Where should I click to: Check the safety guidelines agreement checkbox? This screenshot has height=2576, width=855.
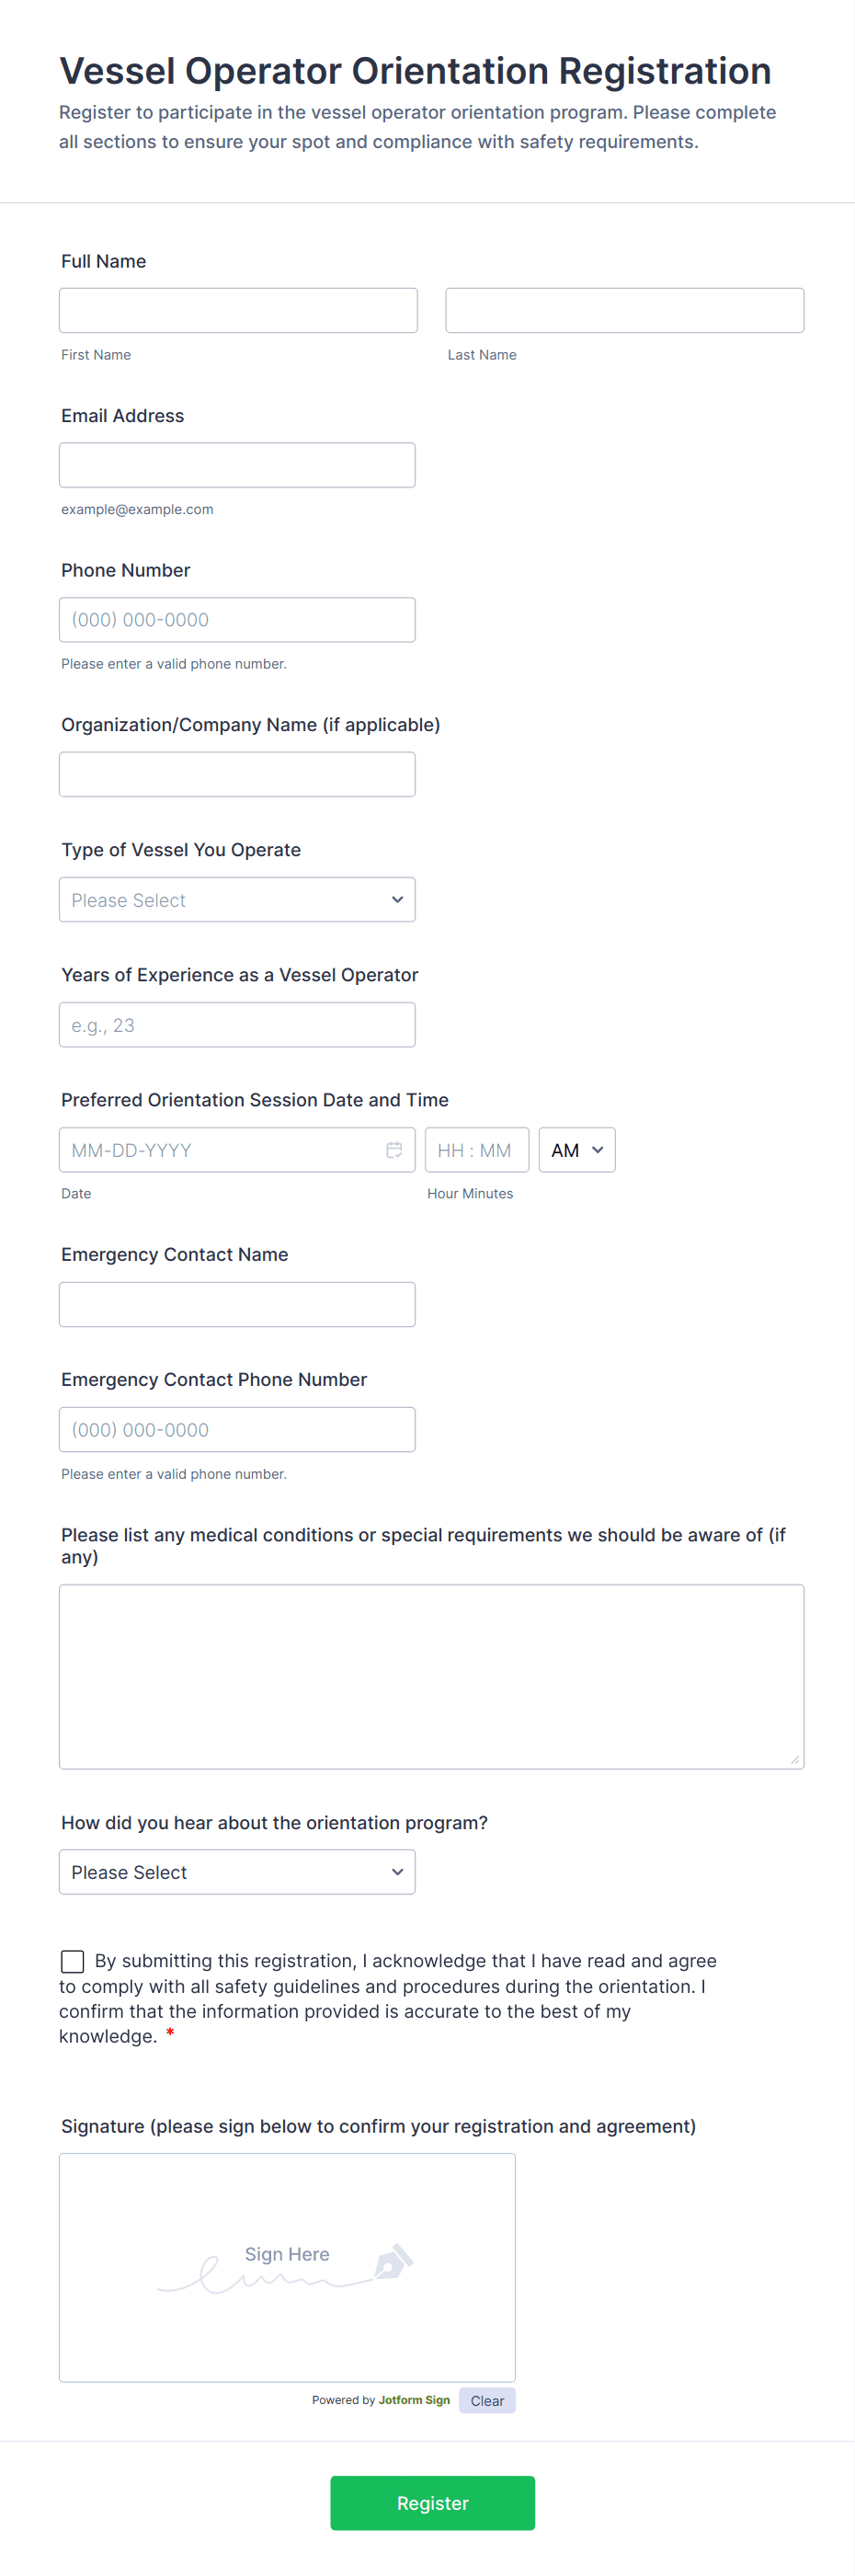pyautogui.click(x=71, y=1961)
